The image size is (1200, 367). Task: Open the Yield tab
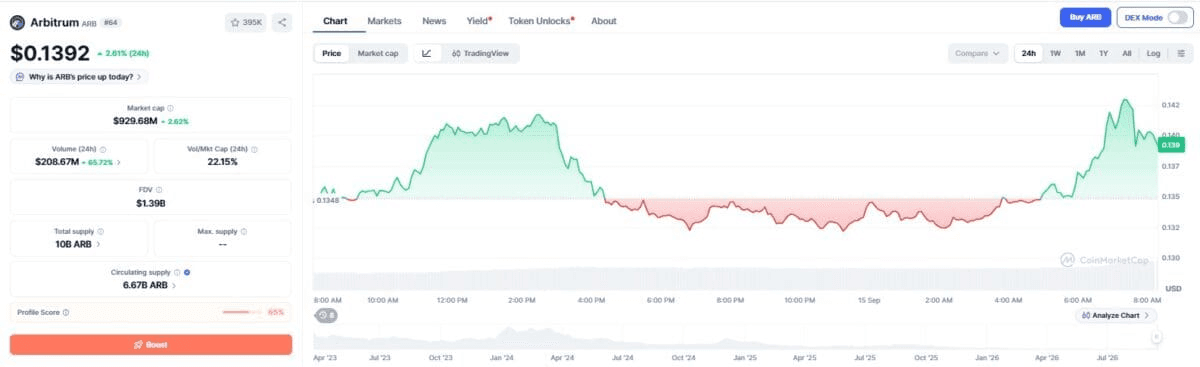[x=478, y=20]
